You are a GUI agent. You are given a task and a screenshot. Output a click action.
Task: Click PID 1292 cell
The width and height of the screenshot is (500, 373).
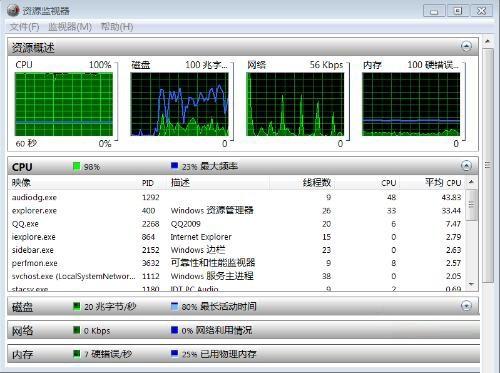(151, 197)
